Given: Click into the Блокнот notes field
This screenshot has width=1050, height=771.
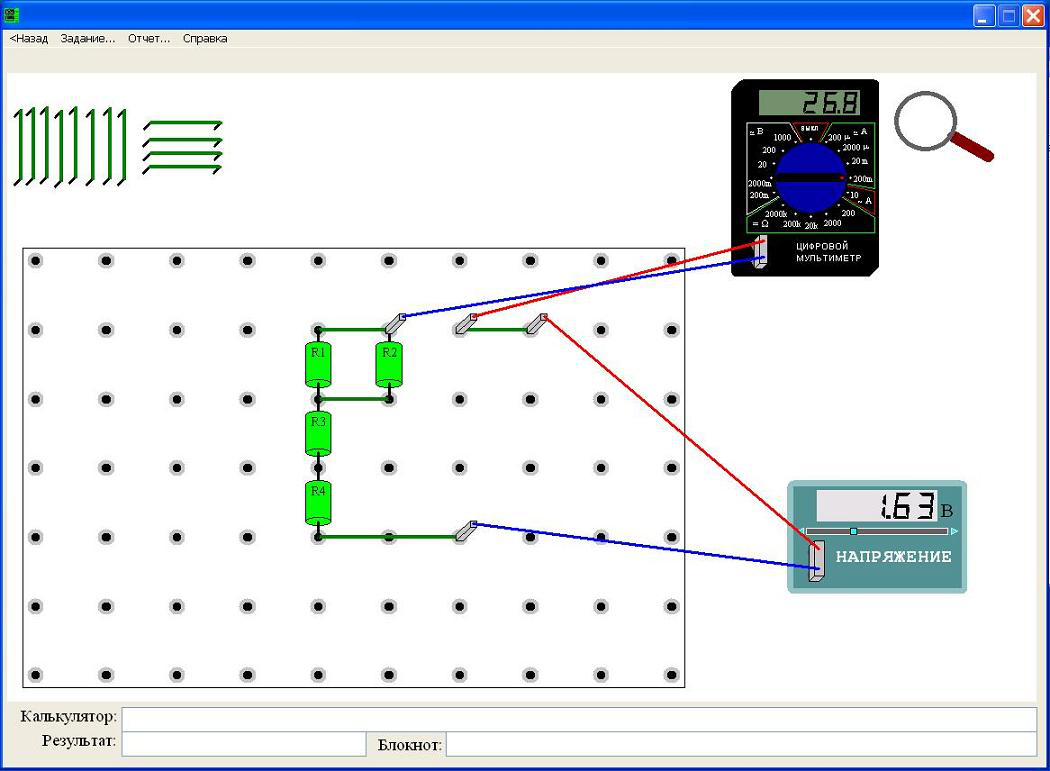Looking at the screenshot, I should (x=741, y=744).
